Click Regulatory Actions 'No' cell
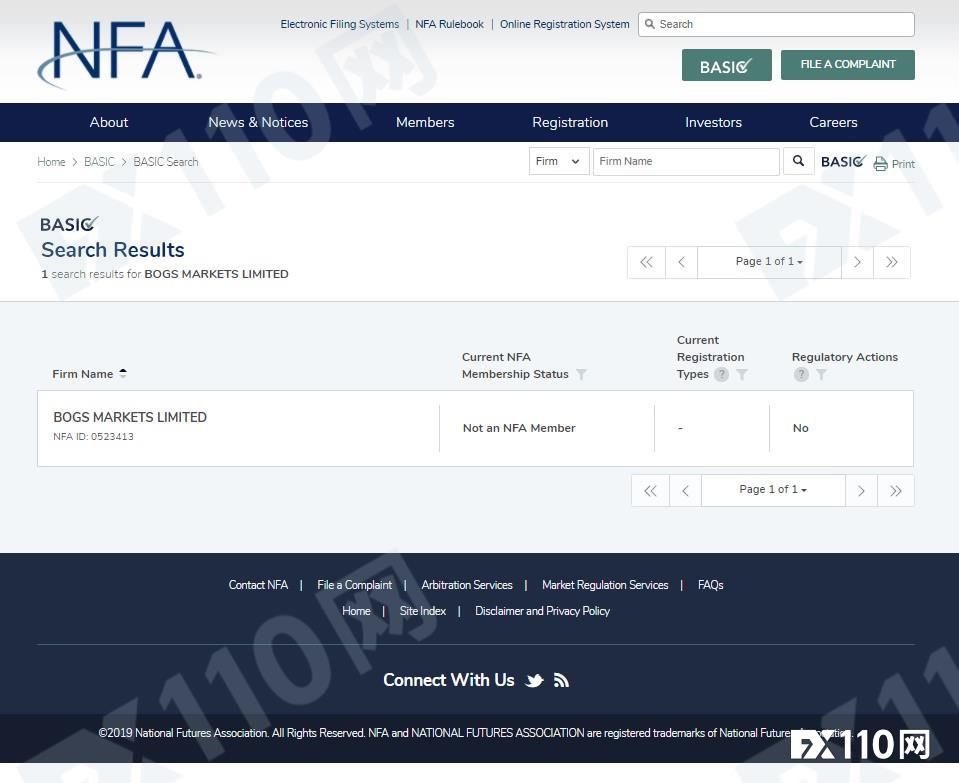959x783 pixels. [x=801, y=428]
